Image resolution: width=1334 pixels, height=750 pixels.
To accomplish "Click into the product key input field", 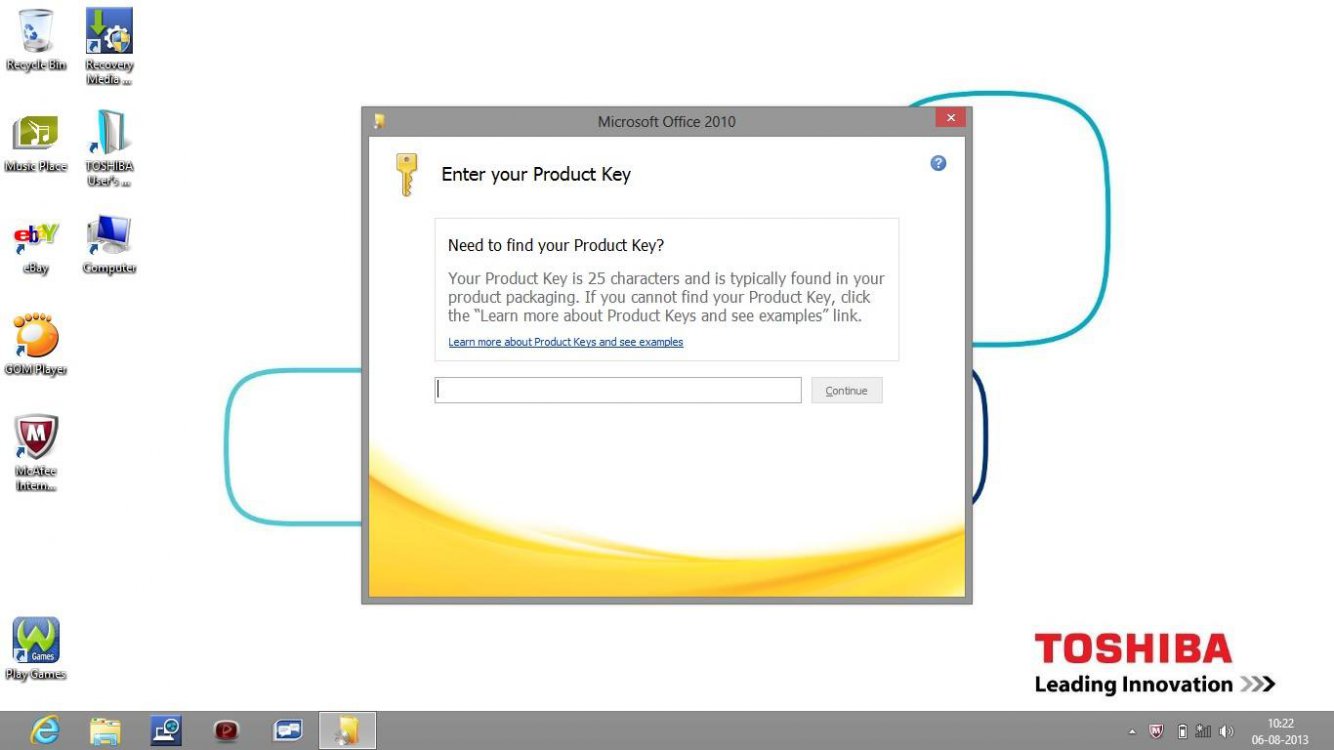I will pos(618,390).
